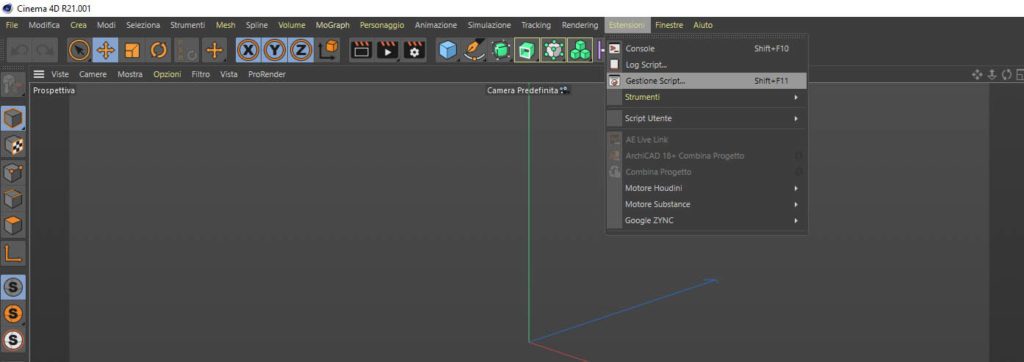Open the viewport hamburger menu
The width and height of the screenshot is (1024, 362).
39,74
